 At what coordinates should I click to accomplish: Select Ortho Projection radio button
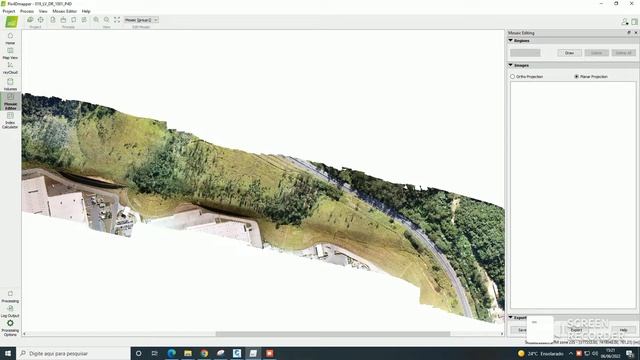click(x=512, y=77)
